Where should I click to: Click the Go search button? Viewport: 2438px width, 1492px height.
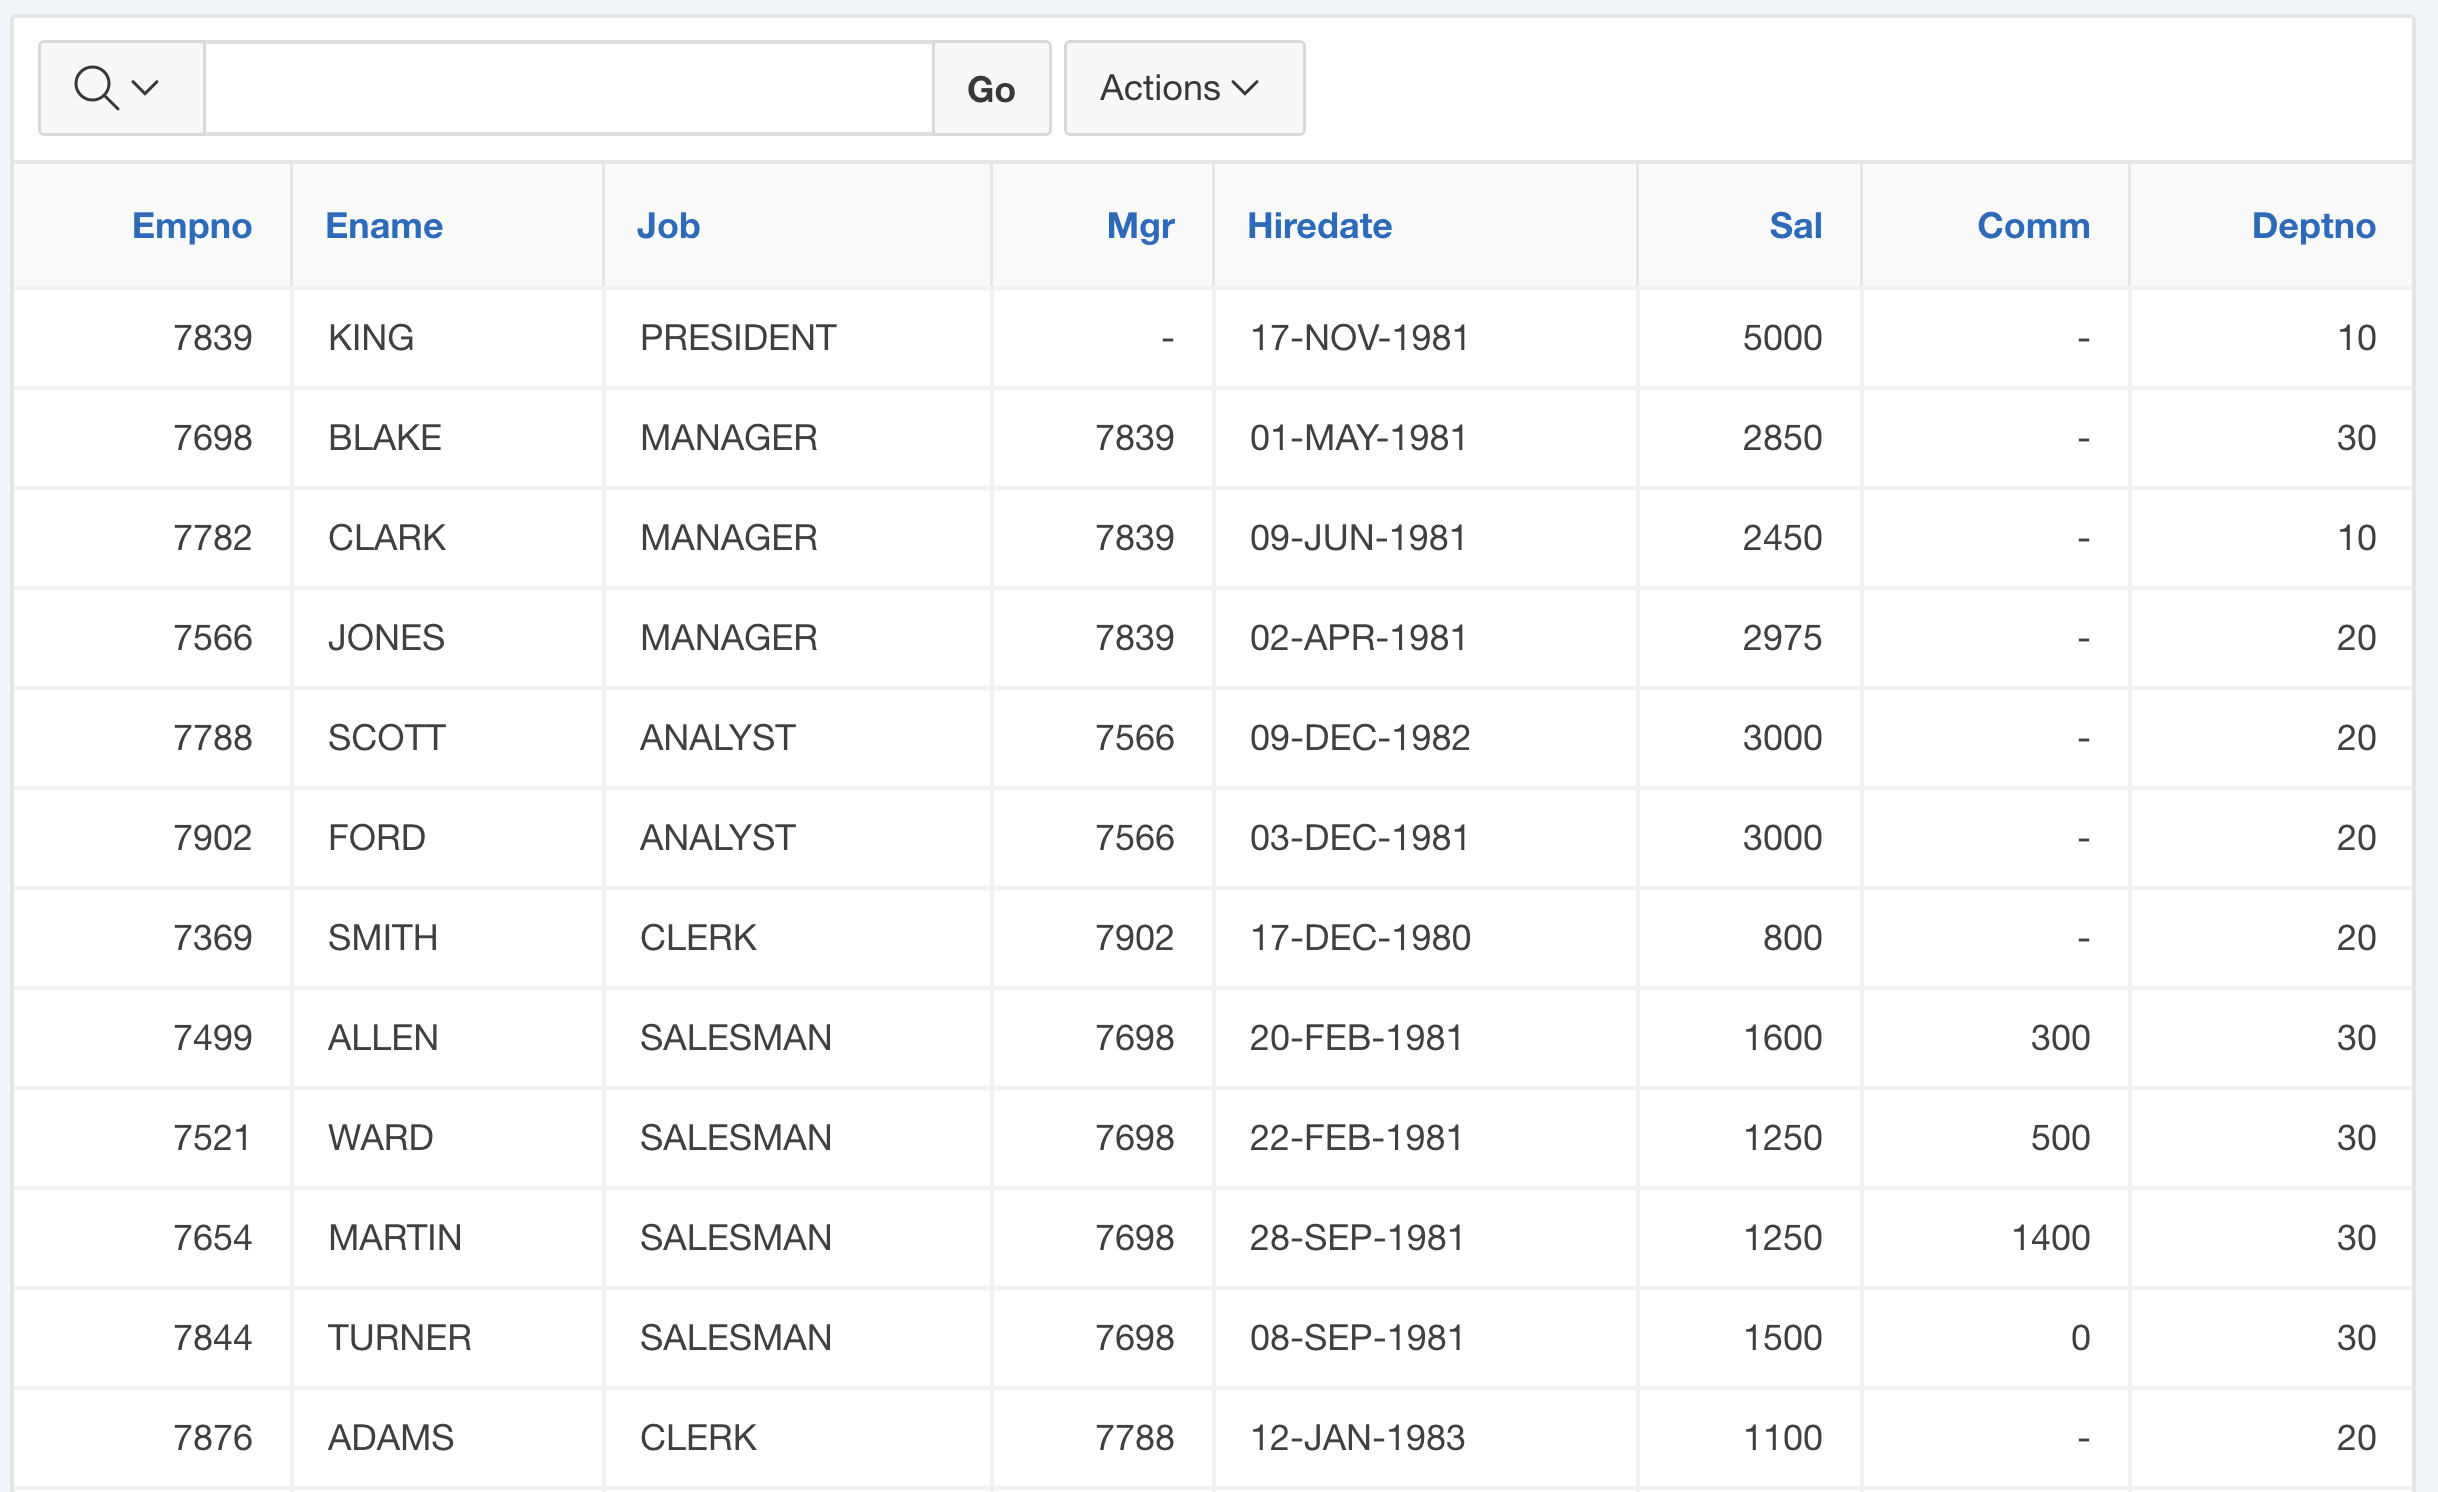(990, 89)
